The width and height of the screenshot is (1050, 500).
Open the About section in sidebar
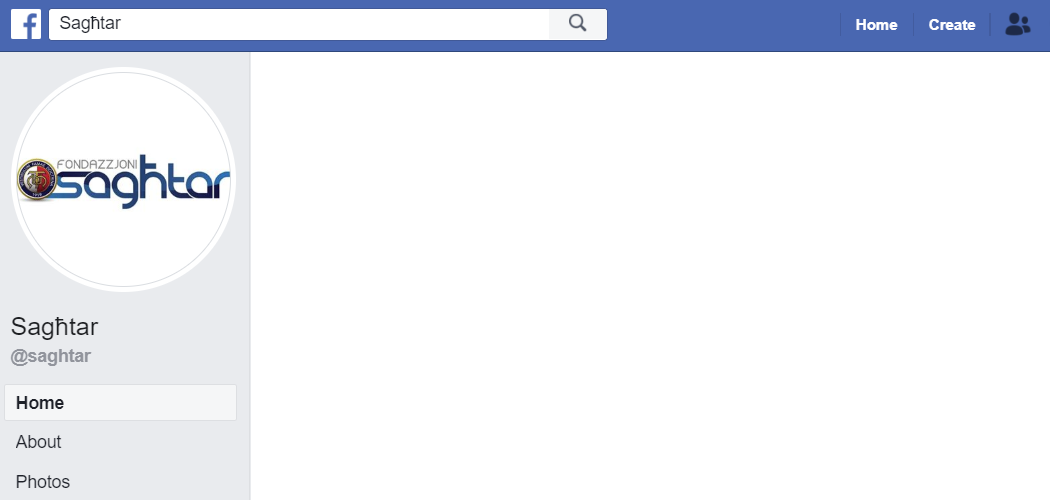pyautogui.click(x=38, y=442)
